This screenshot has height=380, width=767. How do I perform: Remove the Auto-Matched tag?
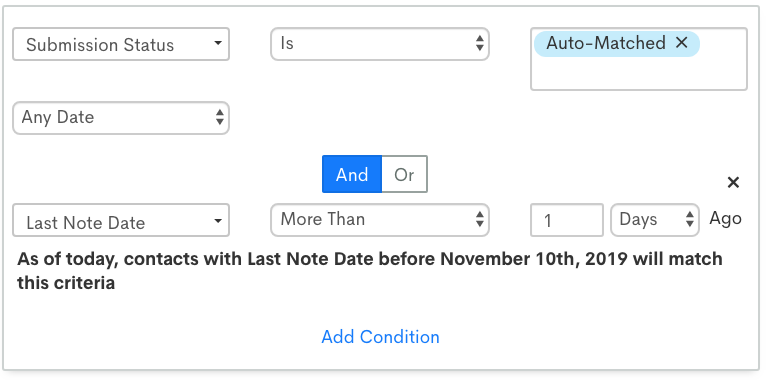pos(681,43)
